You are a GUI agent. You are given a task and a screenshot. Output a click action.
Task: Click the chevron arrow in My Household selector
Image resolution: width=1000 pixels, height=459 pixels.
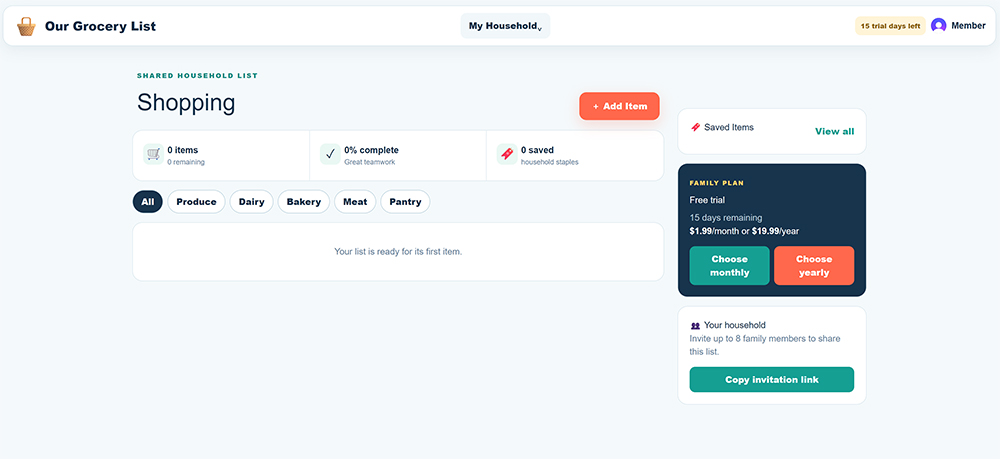coord(540,29)
